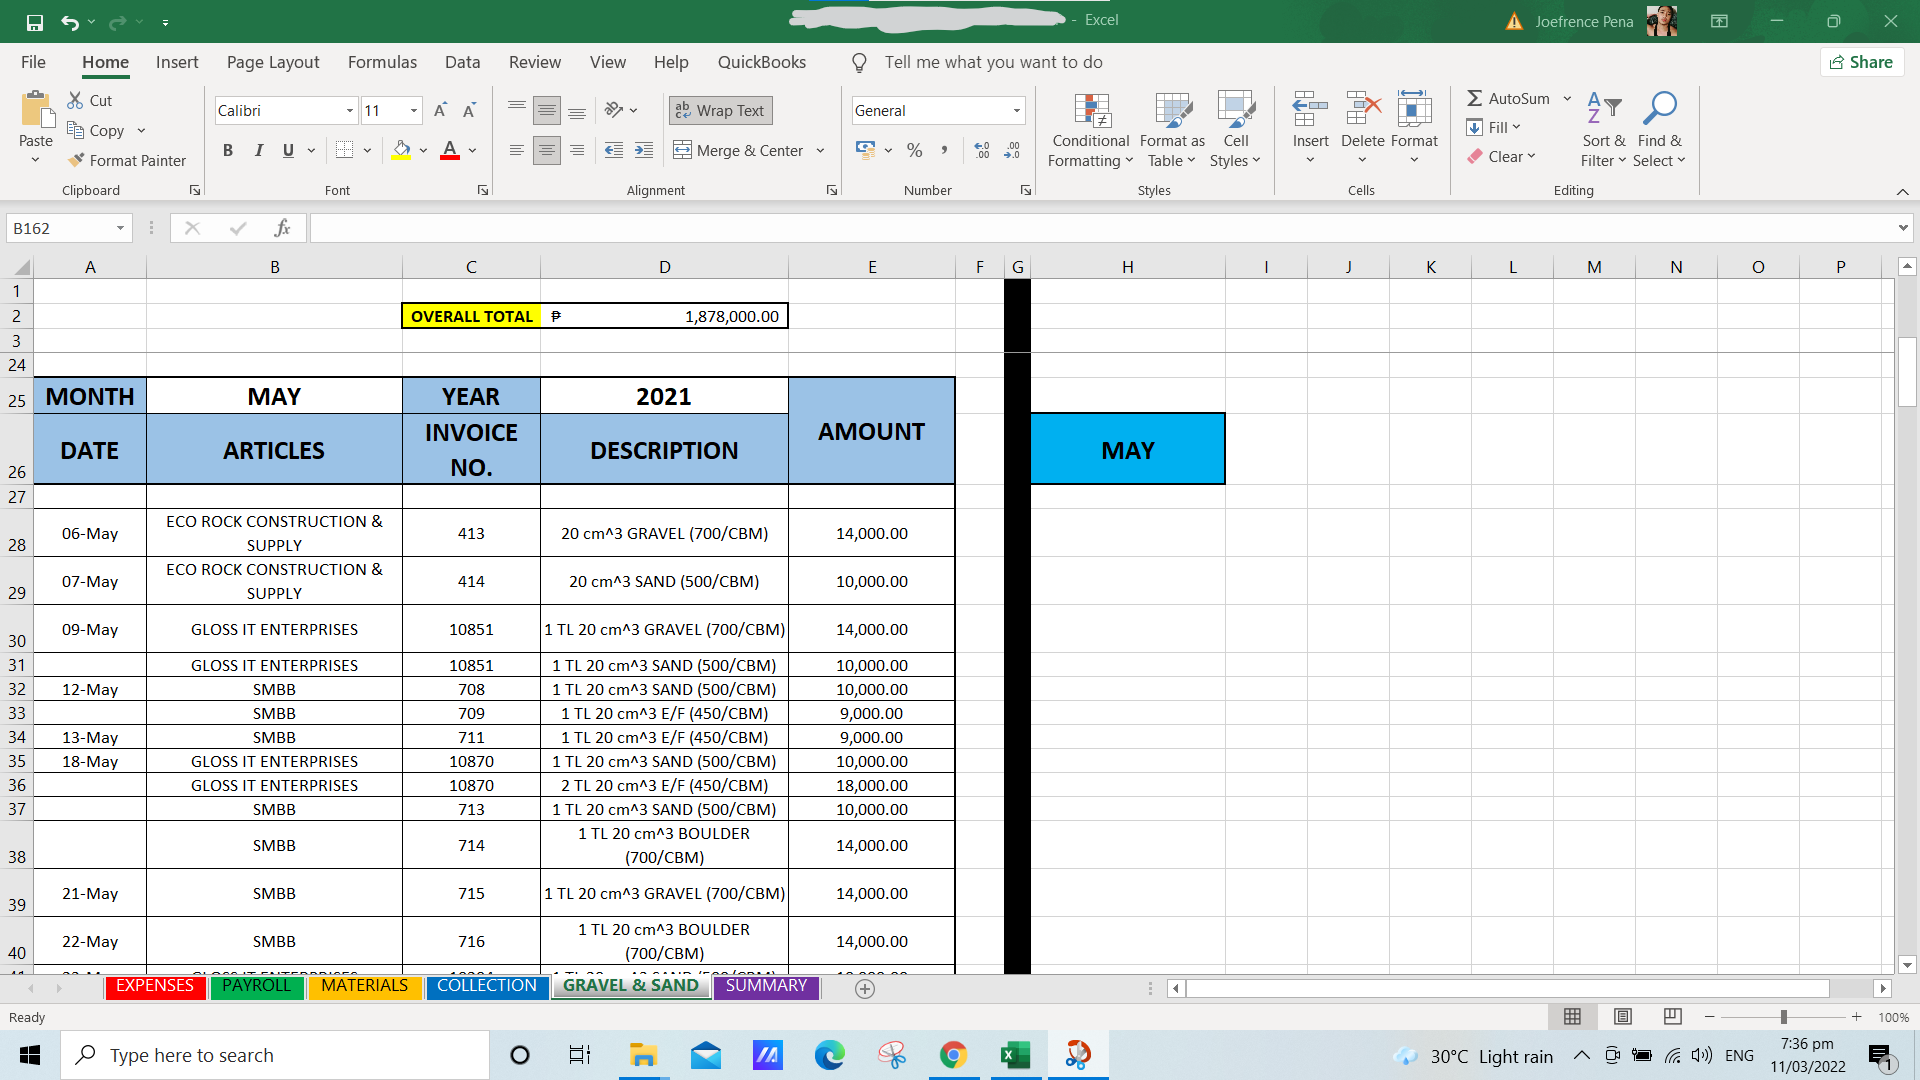Switch to Page Break Preview view

click(x=1672, y=1017)
